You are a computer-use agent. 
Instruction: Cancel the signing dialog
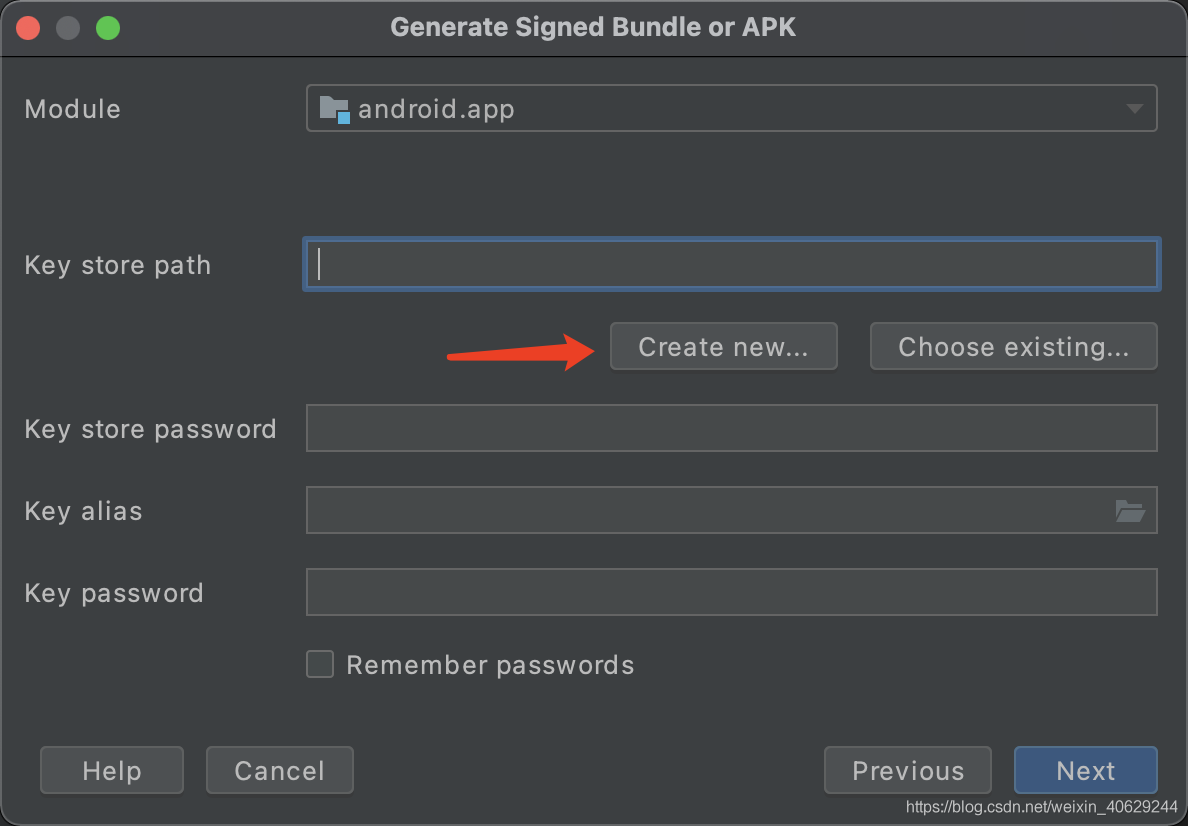point(280,770)
